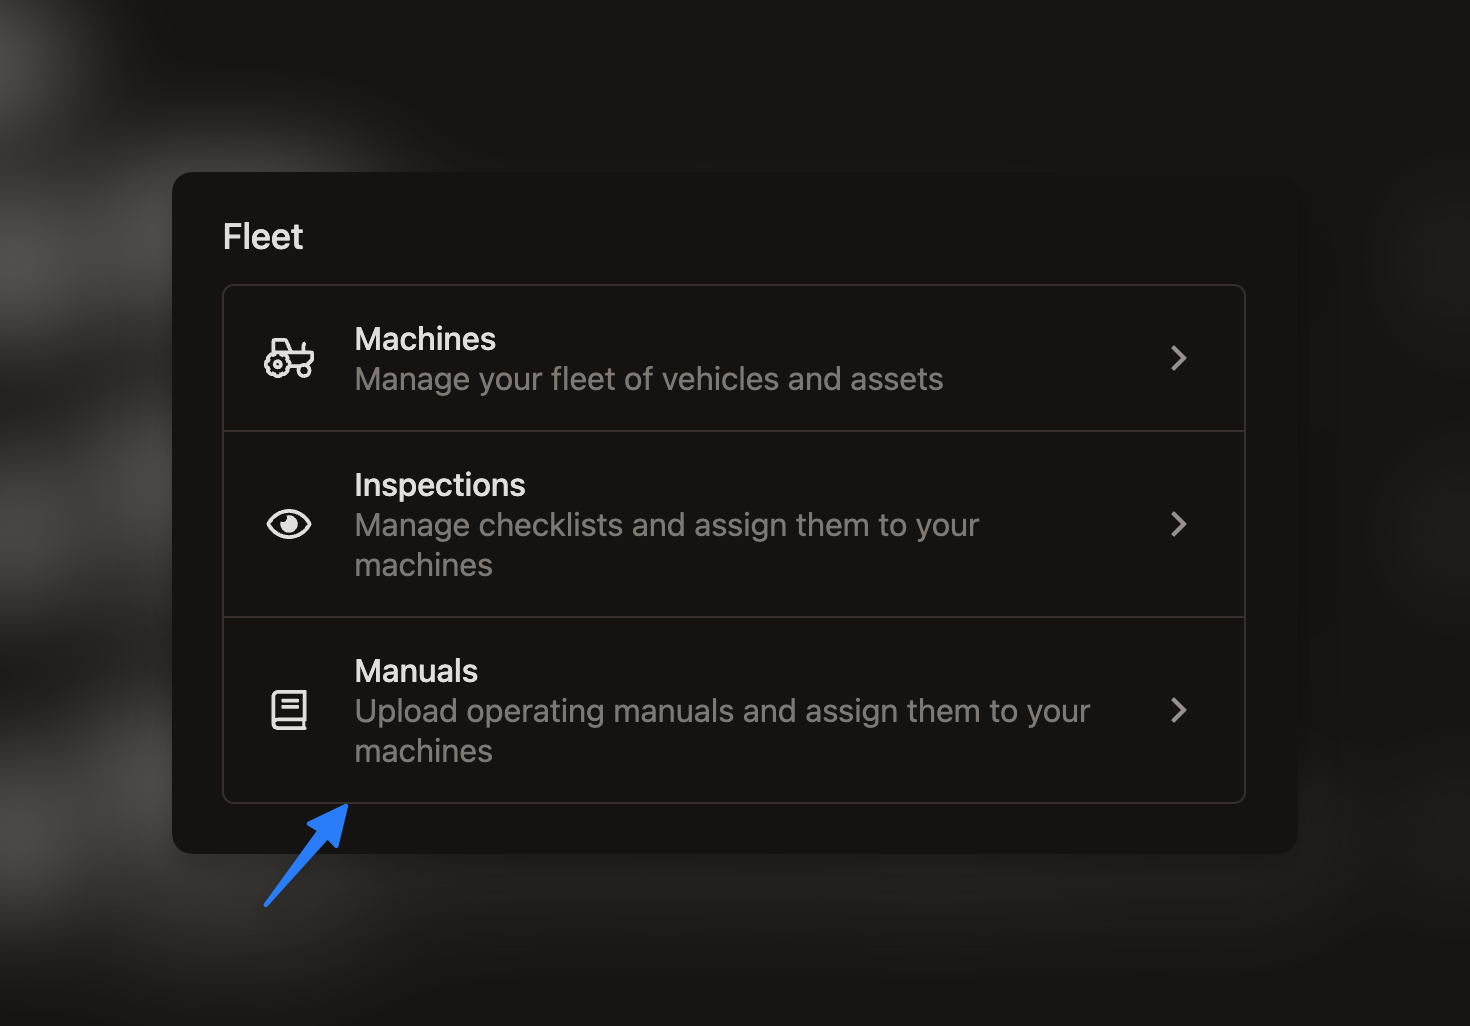This screenshot has height=1026, width=1470.
Task: Click "Manage checklists and assign them to your" text
Action: [x=667, y=525]
